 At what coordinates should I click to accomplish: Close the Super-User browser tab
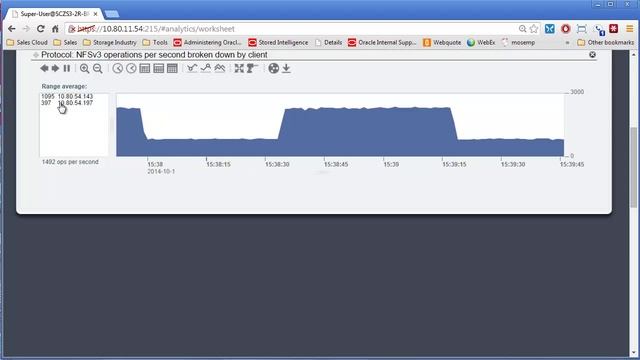96,14
